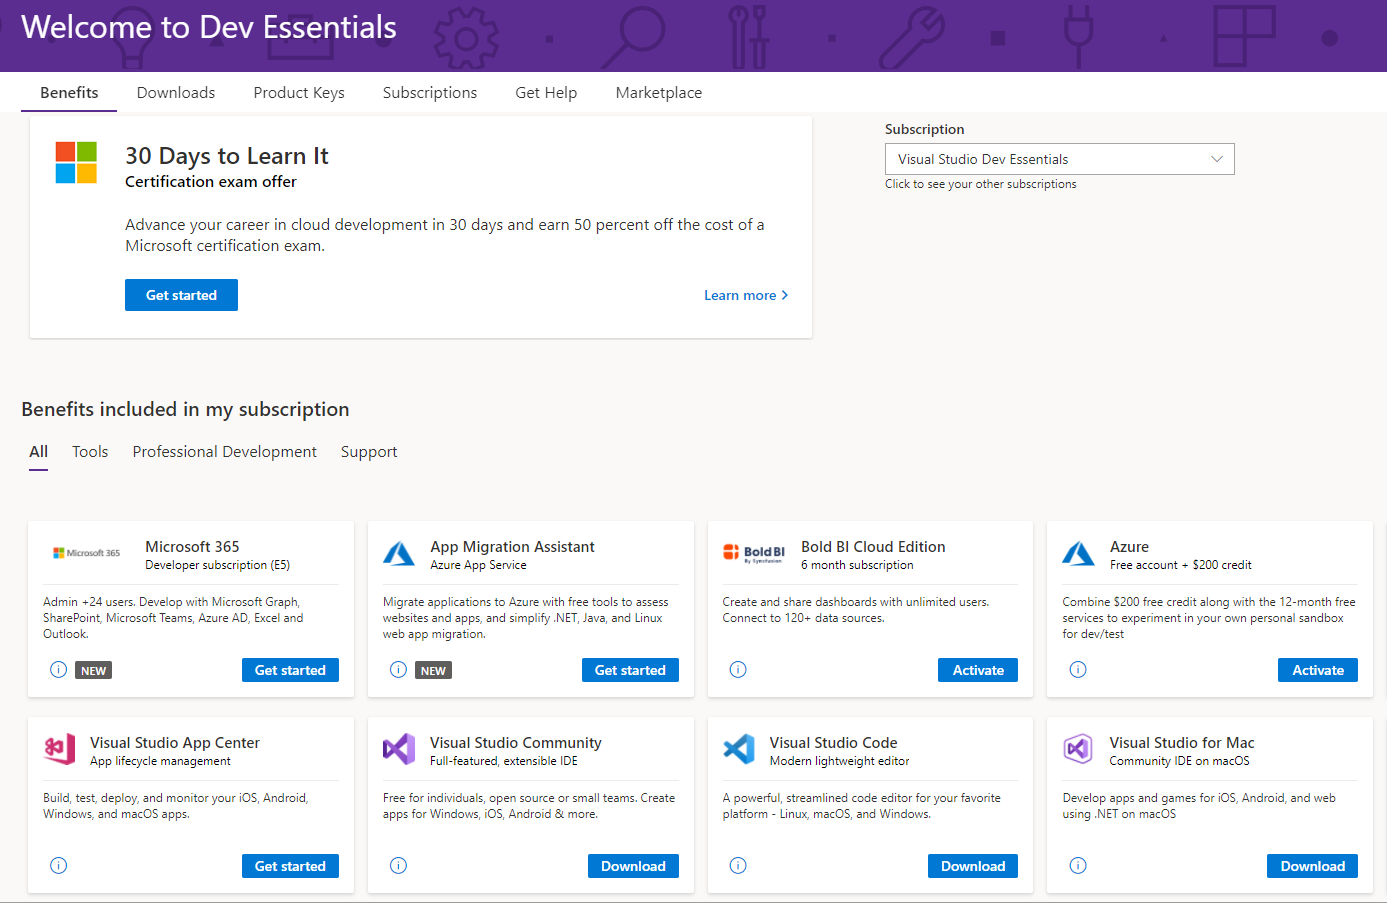Viewport: 1387px width, 903px height.
Task: Open the Product Keys tab
Action: [299, 92]
